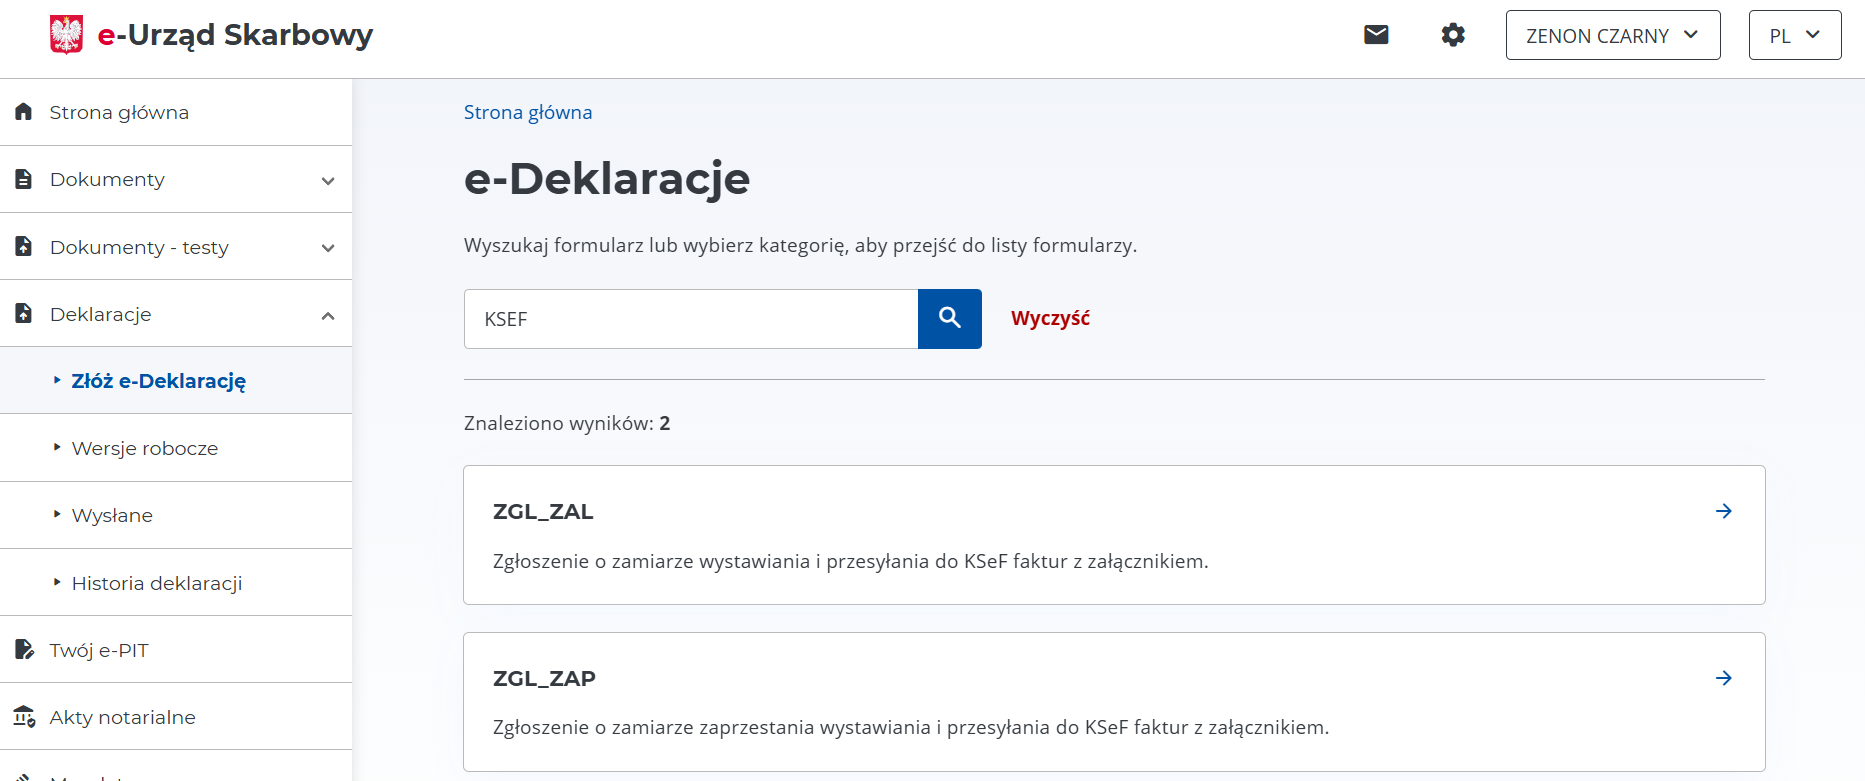
Task: Click the arrow on the ZGL_ZAL card
Action: [x=1723, y=511]
